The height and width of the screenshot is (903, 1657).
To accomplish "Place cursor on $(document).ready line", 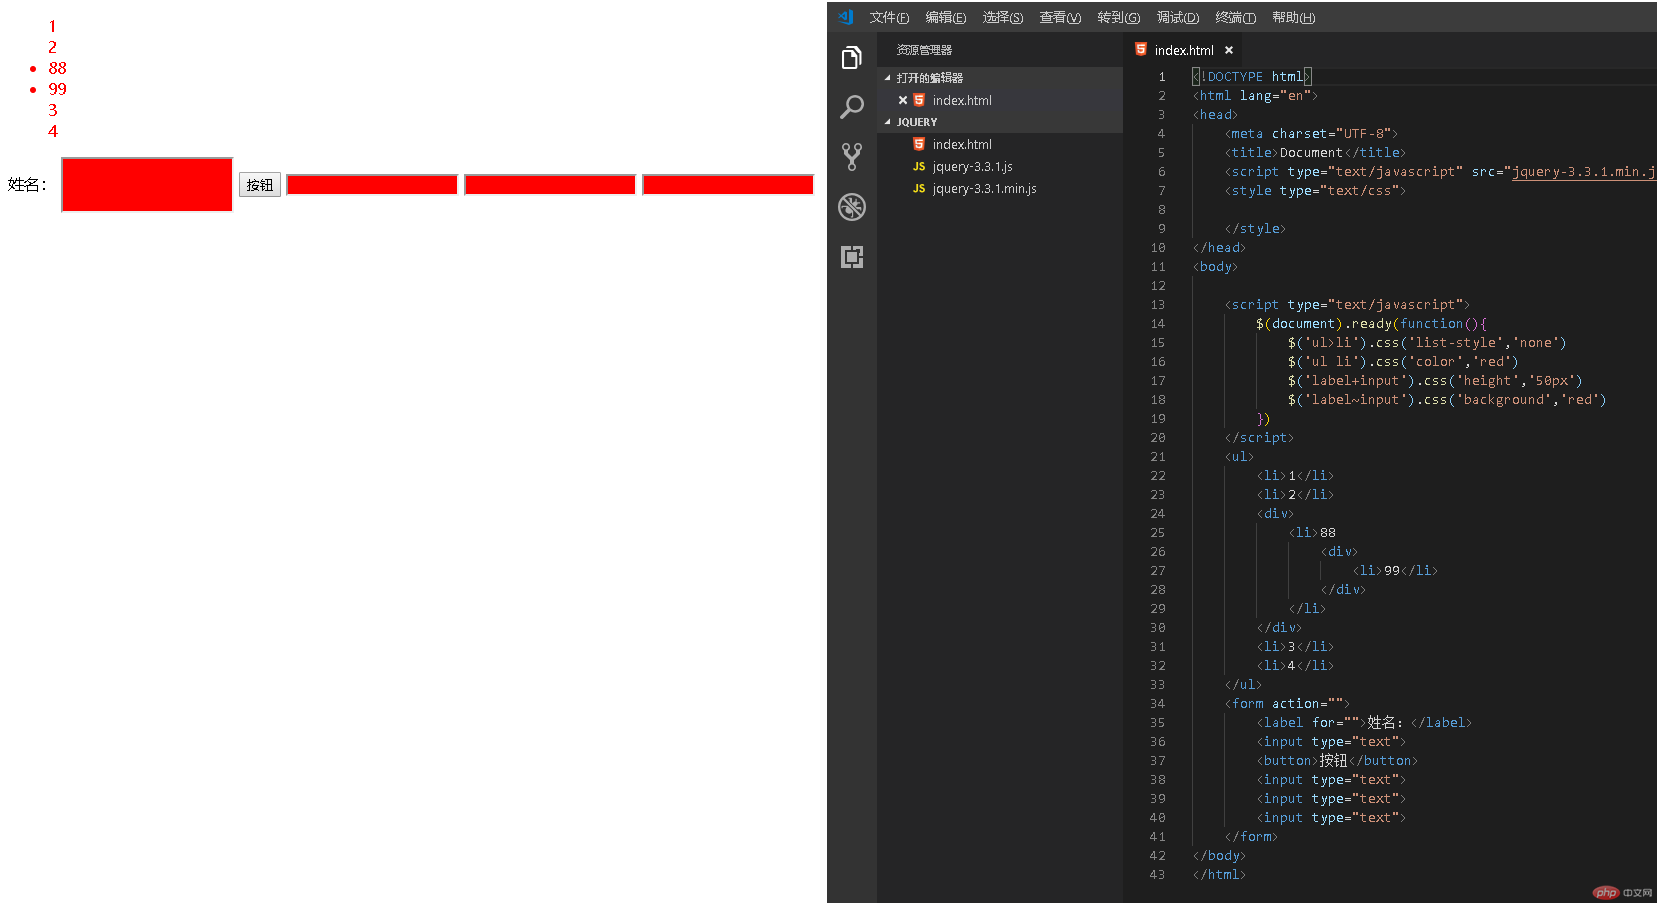I will (1372, 323).
